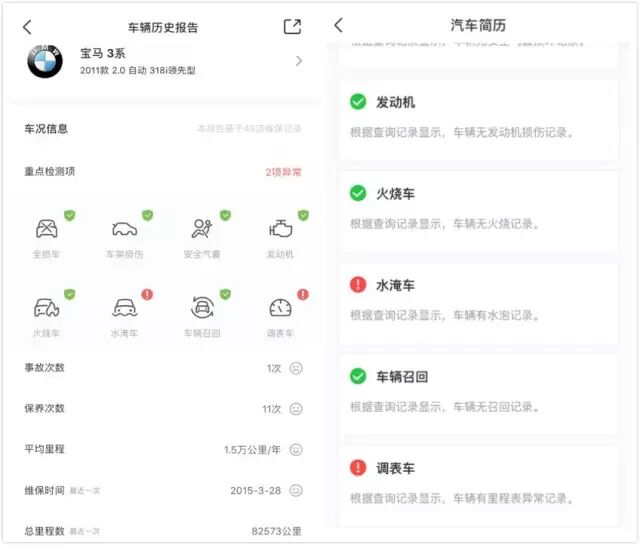Tap the green check beside 火烧车 card
Image resolution: width=640 pixels, height=545 pixels.
tap(358, 193)
